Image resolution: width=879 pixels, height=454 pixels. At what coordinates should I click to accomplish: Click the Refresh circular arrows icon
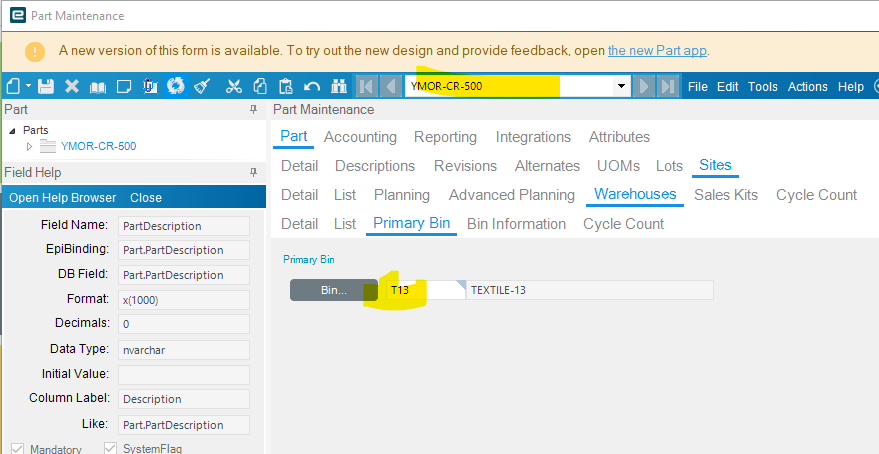point(175,86)
